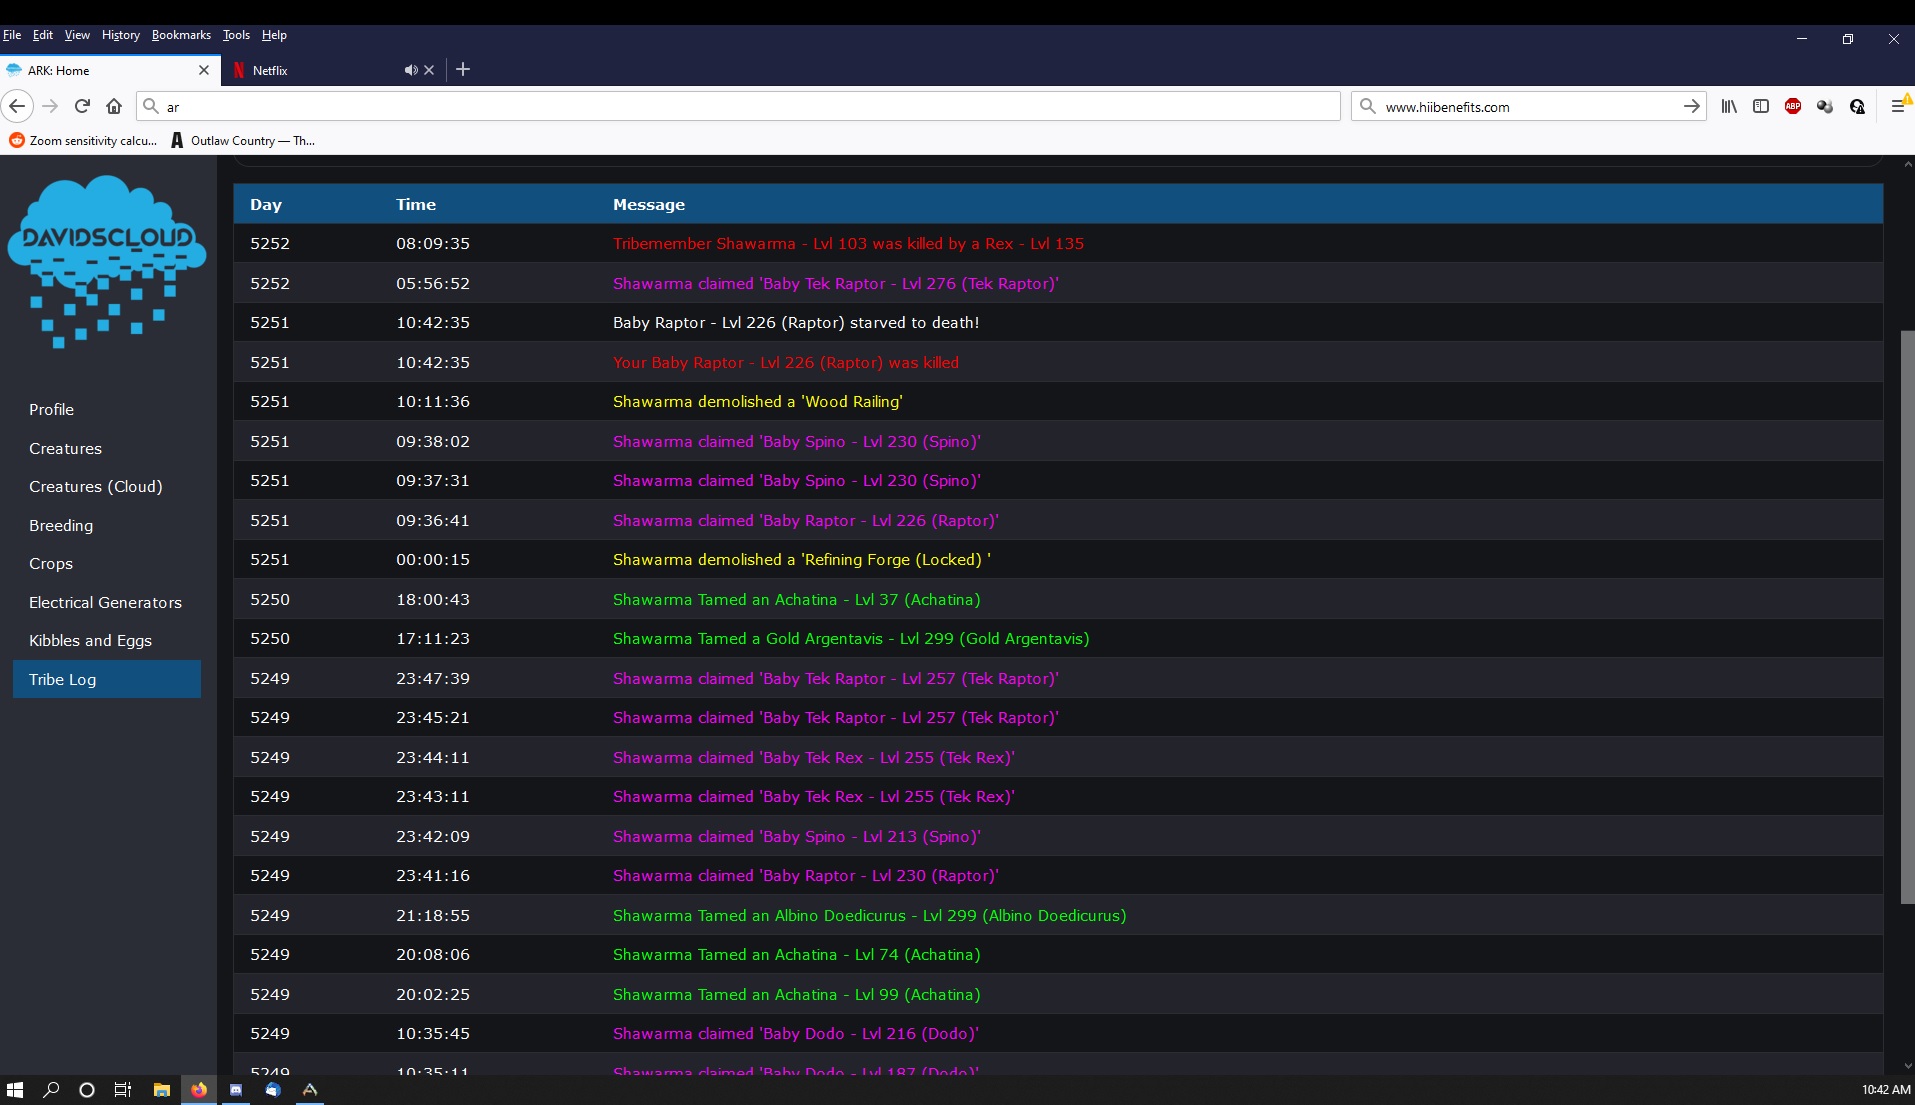Image resolution: width=1915 pixels, height=1105 pixels.
Task: Toggle the sidebar view icon
Action: pyautogui.click(x=1761, y=106)
